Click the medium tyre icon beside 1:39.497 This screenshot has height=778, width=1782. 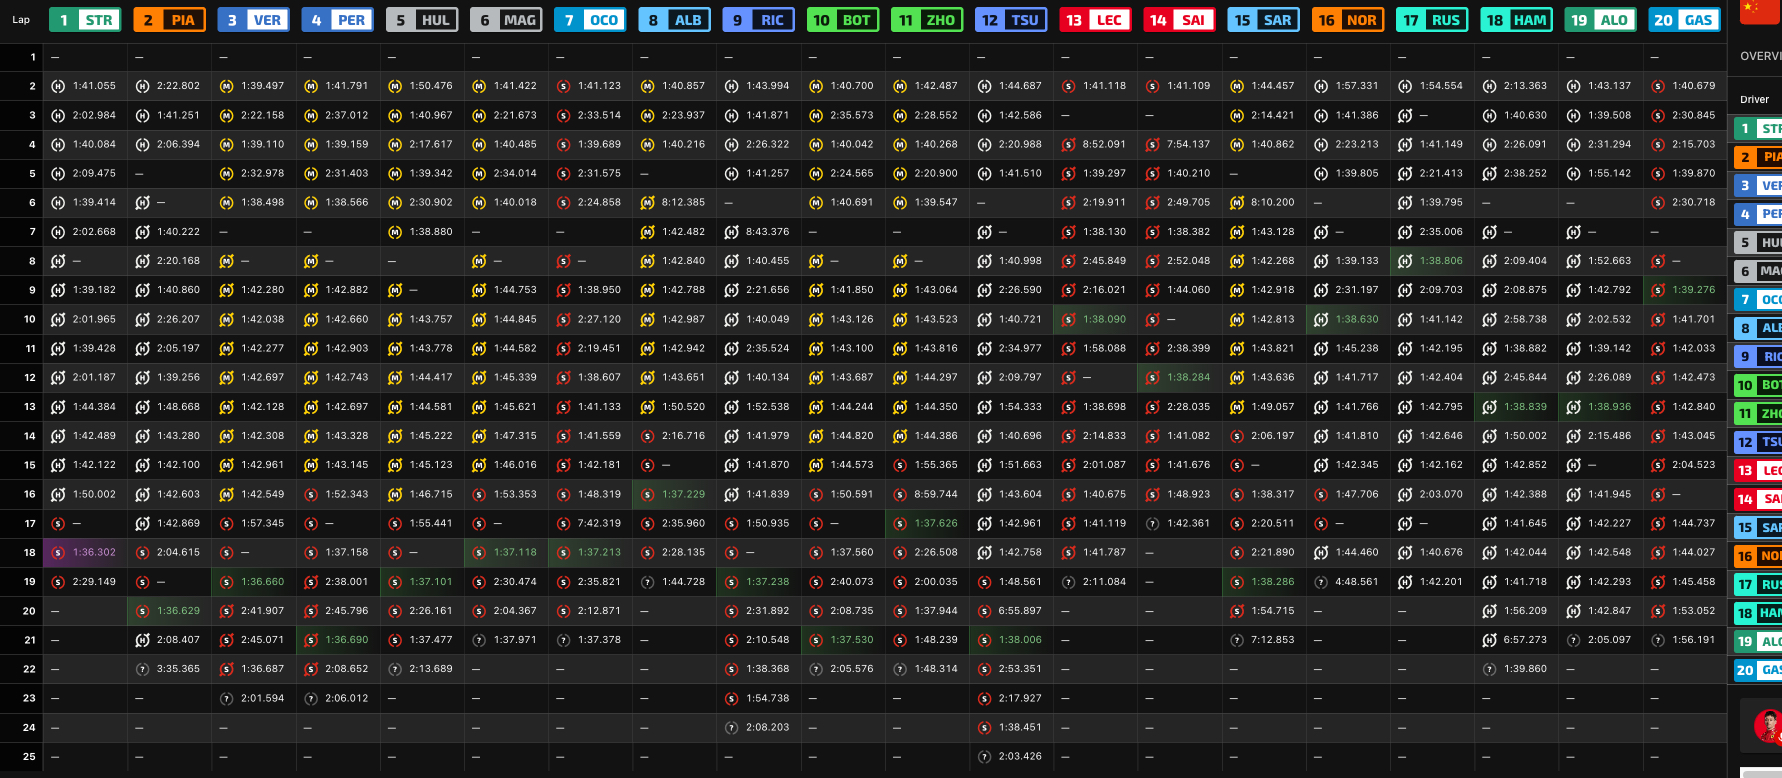[227, 86]
